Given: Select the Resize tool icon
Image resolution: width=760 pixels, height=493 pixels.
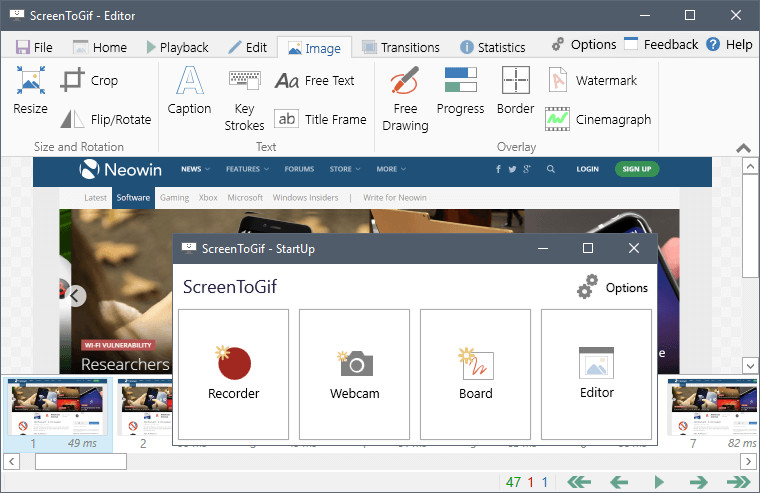Looking at the screenshot, I should pos(31,80).
